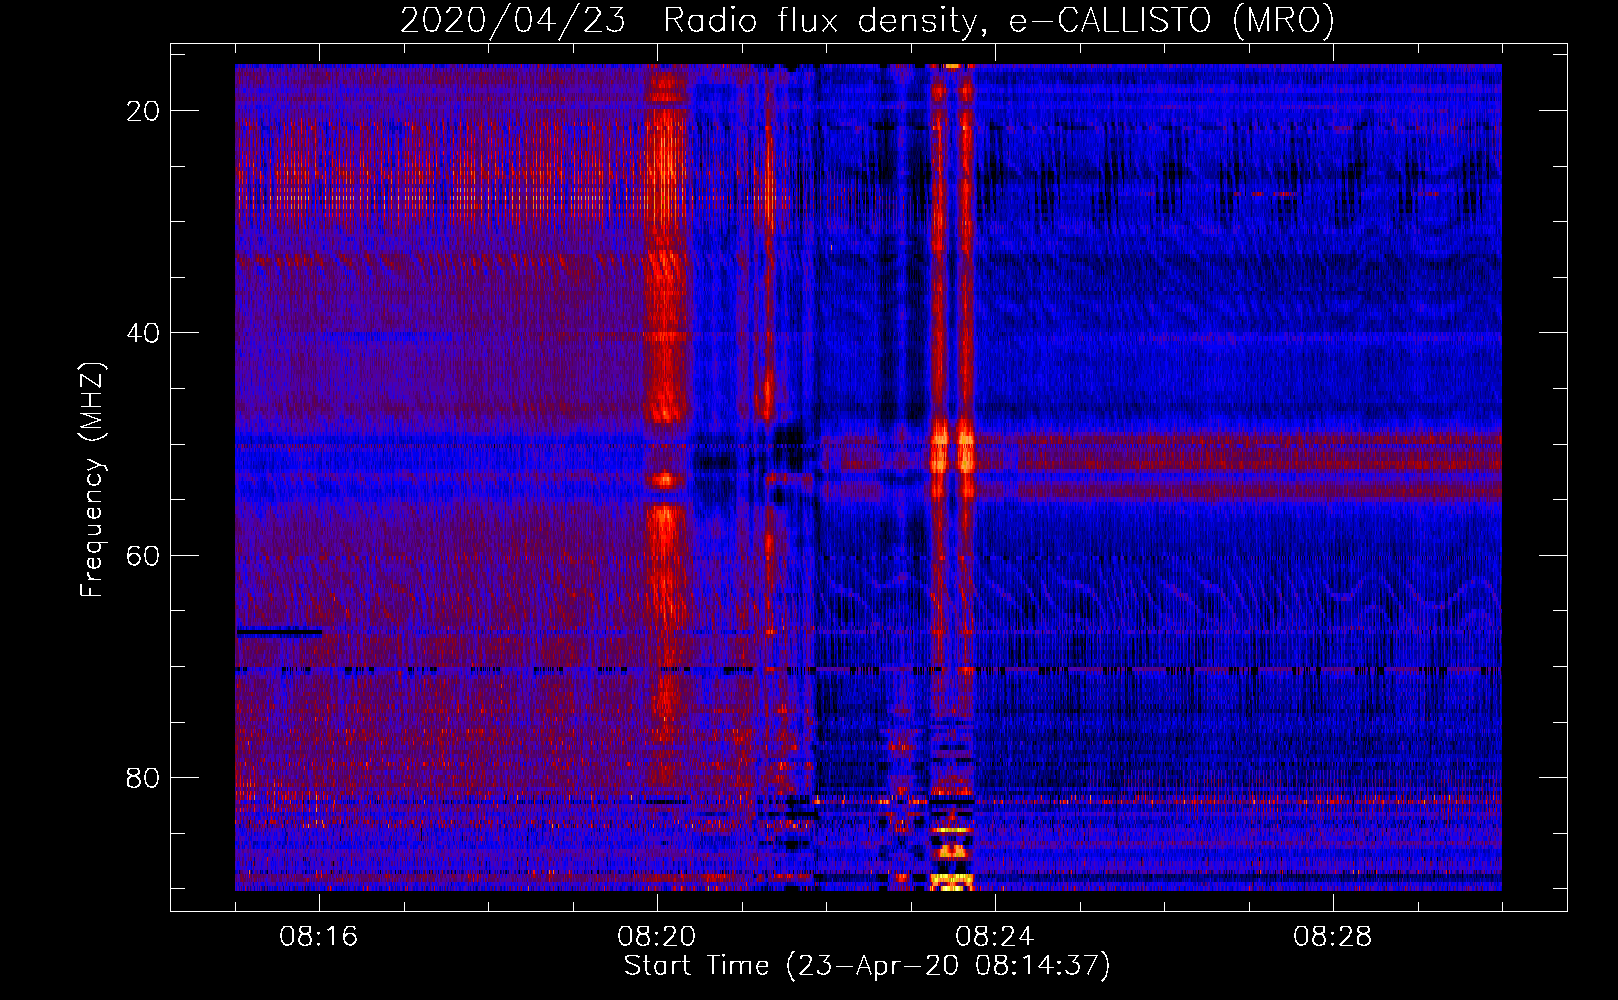Click the '08:28' time tick label
Viewport: 1618px width, 1000px height.
click(1332, 937)
